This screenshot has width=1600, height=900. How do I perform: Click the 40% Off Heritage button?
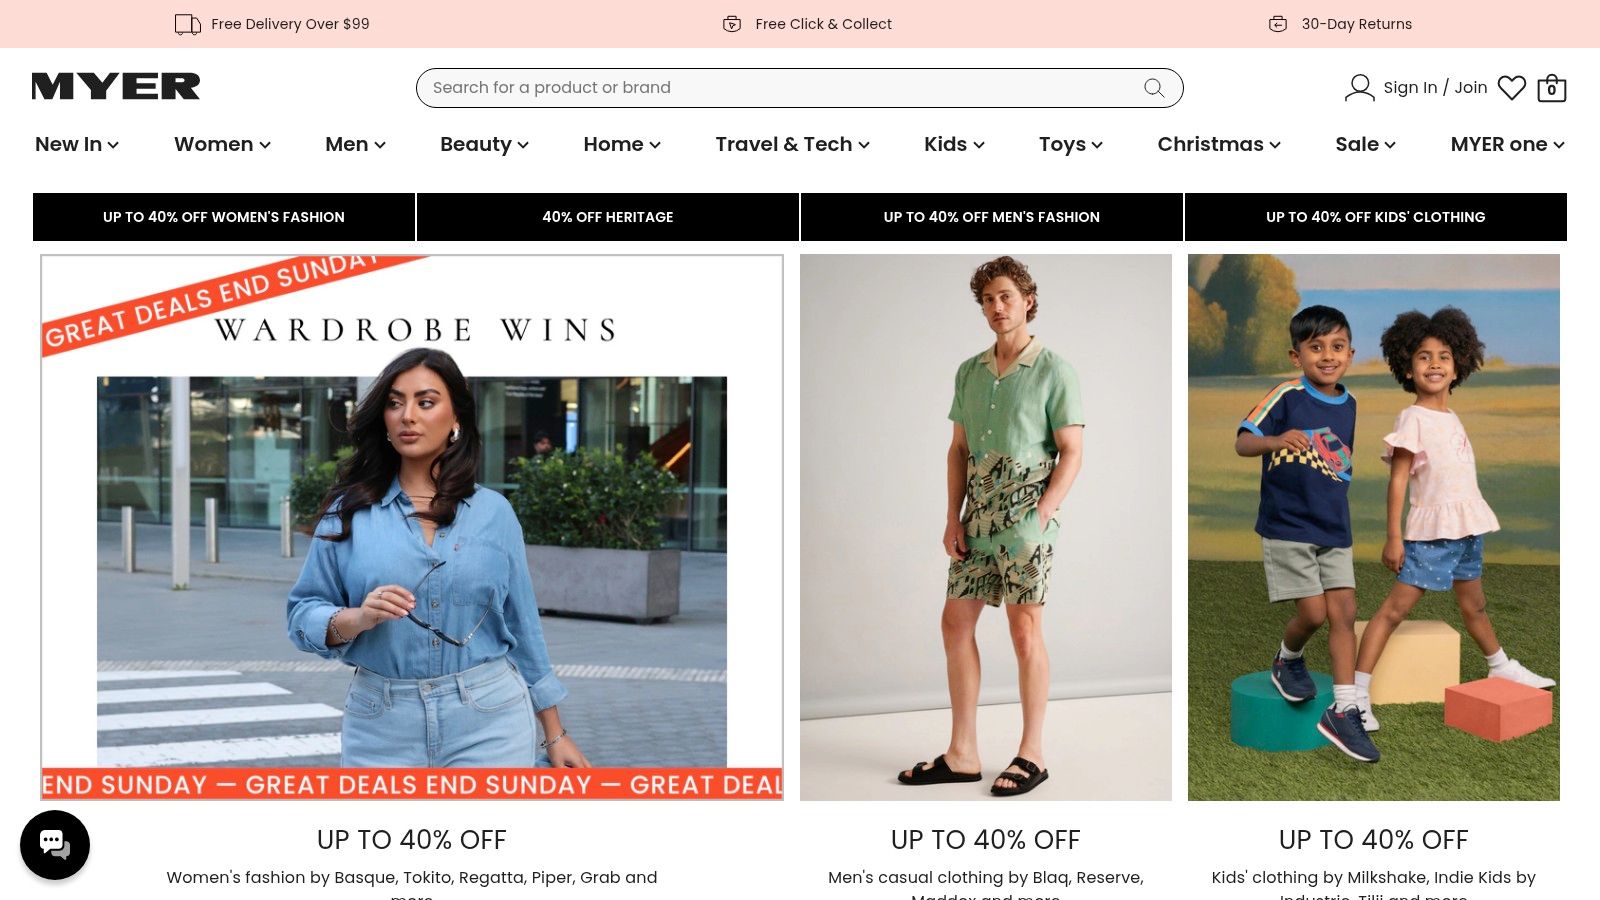point(608,217)
